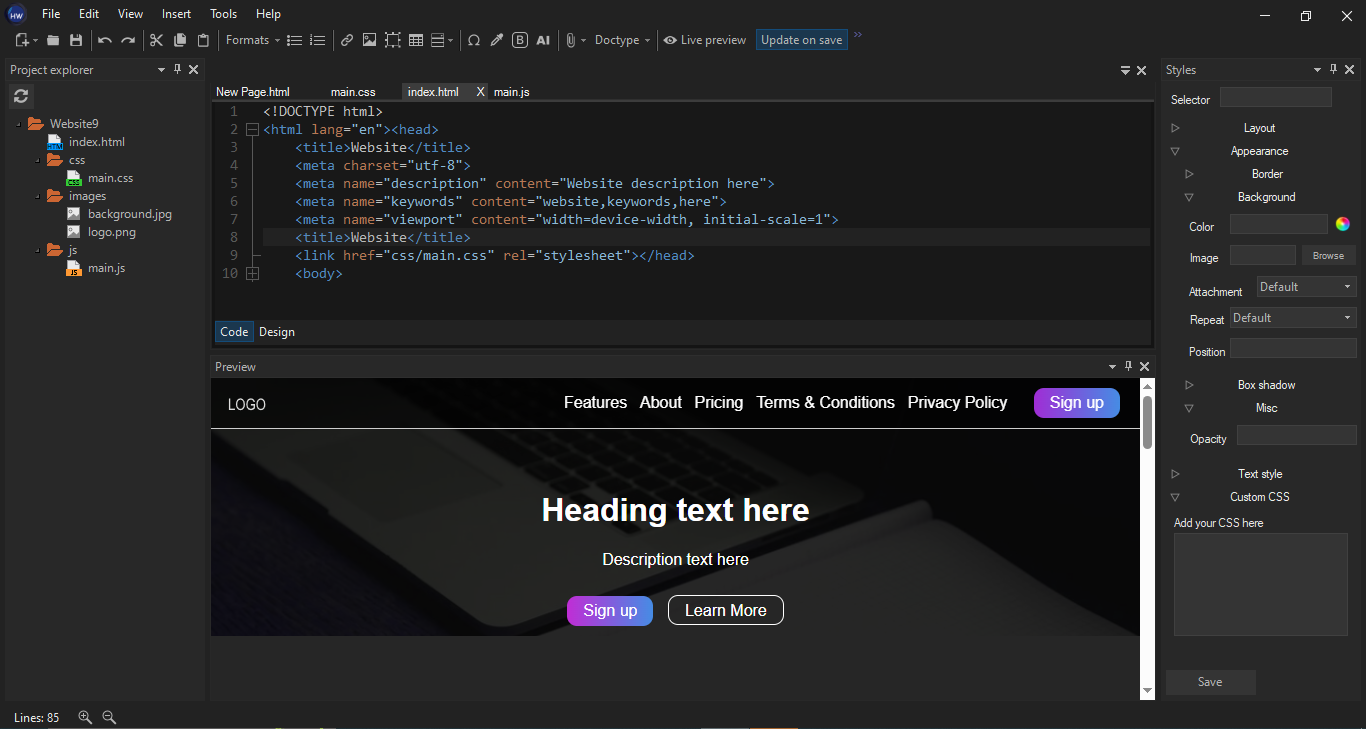Click the Learn More button in preview
Viewport: 1366px width, 729px height.
click(x=725, y=610)
